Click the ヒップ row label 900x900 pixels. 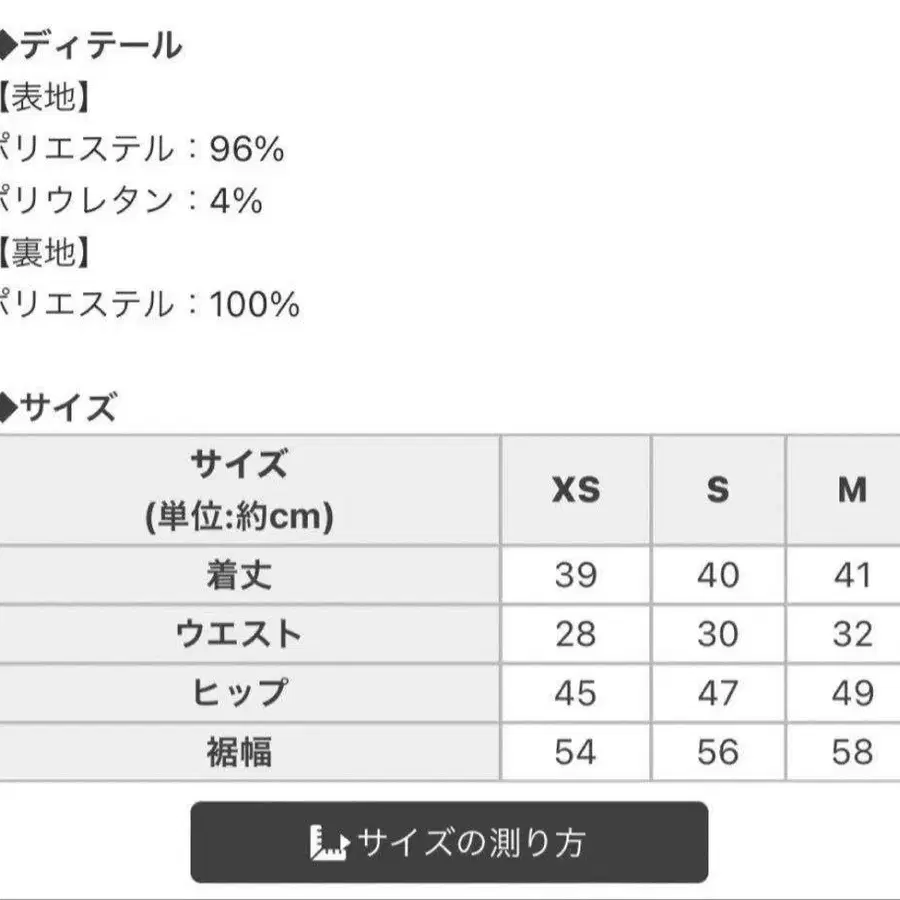[x=239, y=692]
